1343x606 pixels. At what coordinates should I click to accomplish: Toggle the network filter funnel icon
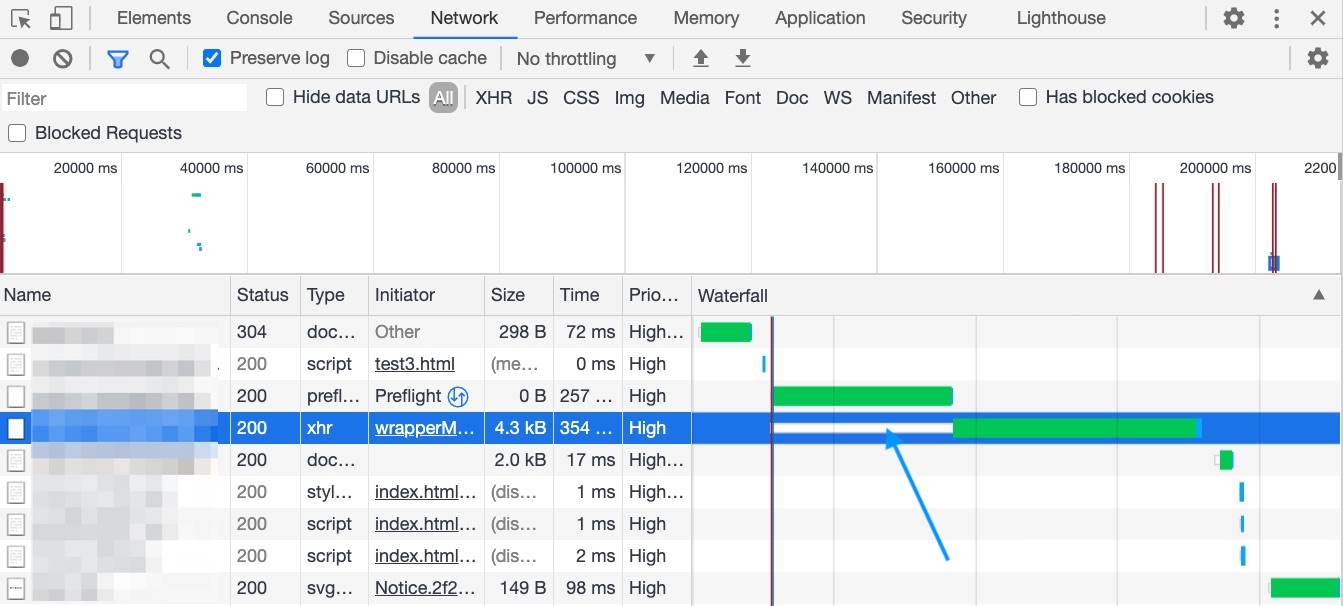coord(117,58)
